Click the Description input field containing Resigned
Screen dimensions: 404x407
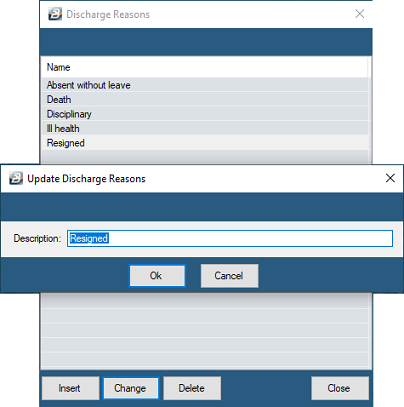[230, 238]
